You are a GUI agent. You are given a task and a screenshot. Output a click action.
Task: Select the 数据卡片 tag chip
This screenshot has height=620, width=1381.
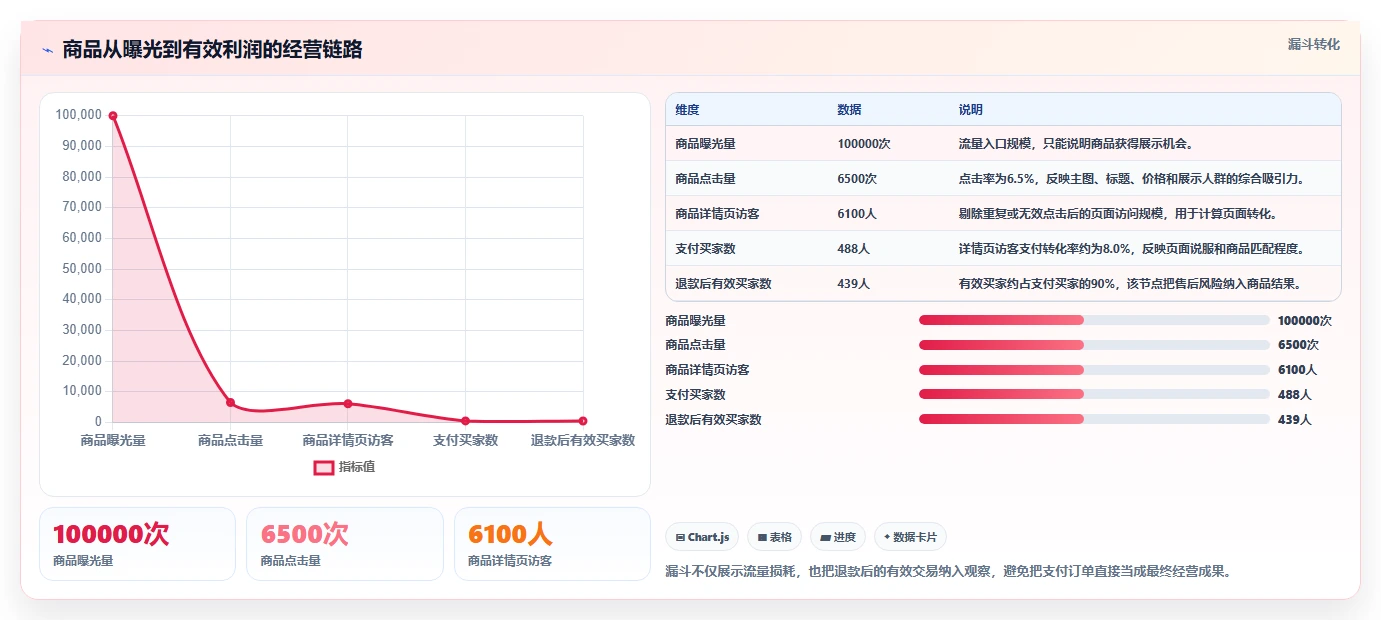(x=910, y=537)
